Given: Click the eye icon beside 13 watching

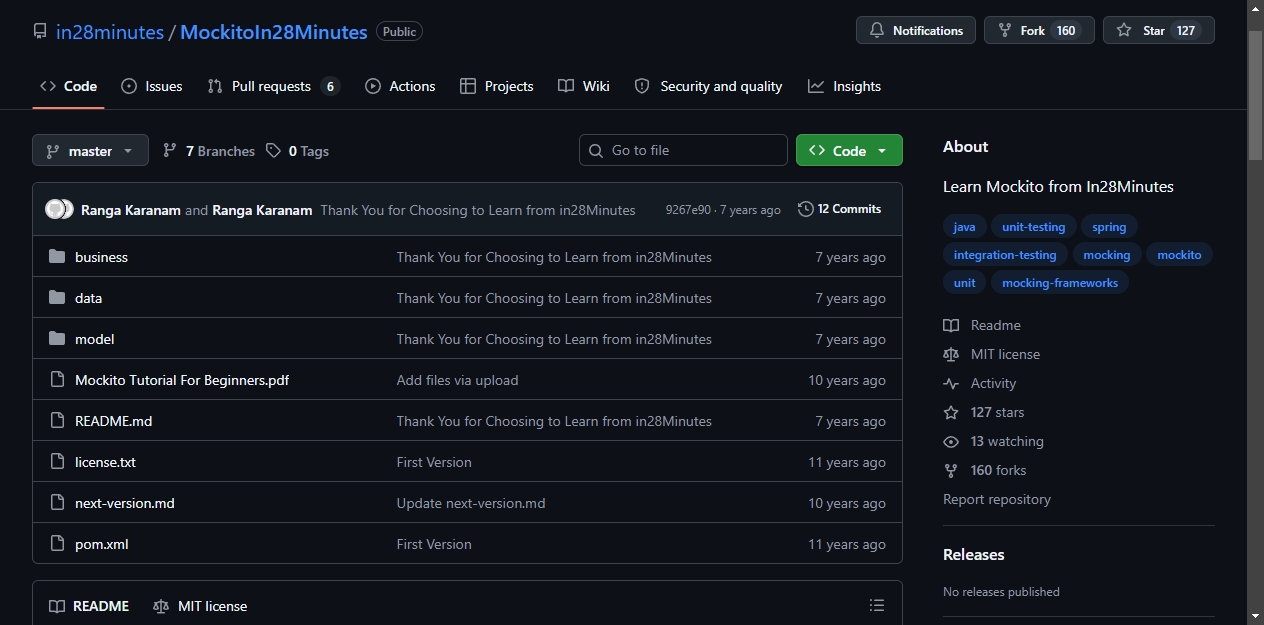Looking at the screenshot, I should pyautogui.click(x=951, y=441).
